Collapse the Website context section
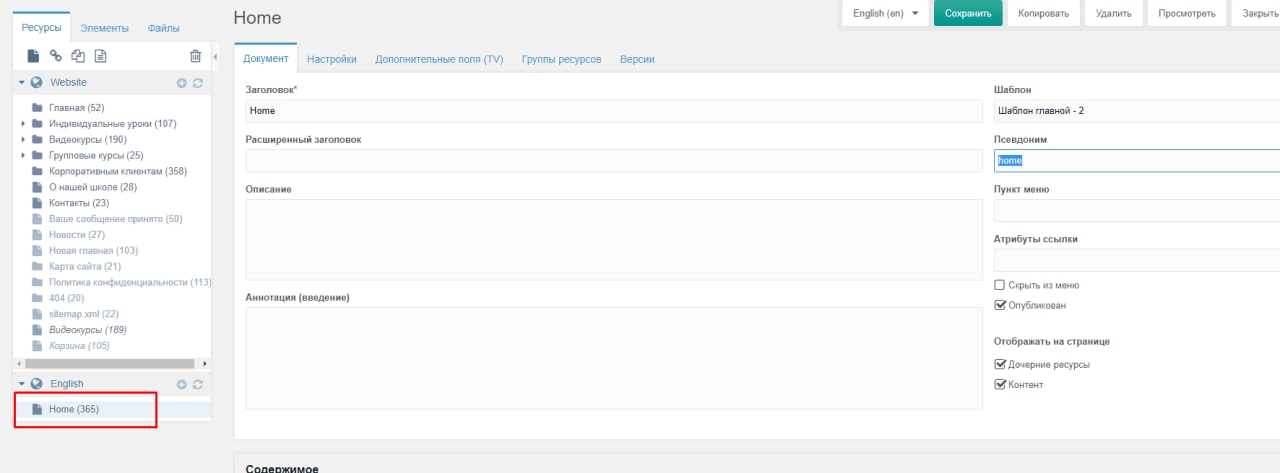1280x473 pixels. pos(22,83)
